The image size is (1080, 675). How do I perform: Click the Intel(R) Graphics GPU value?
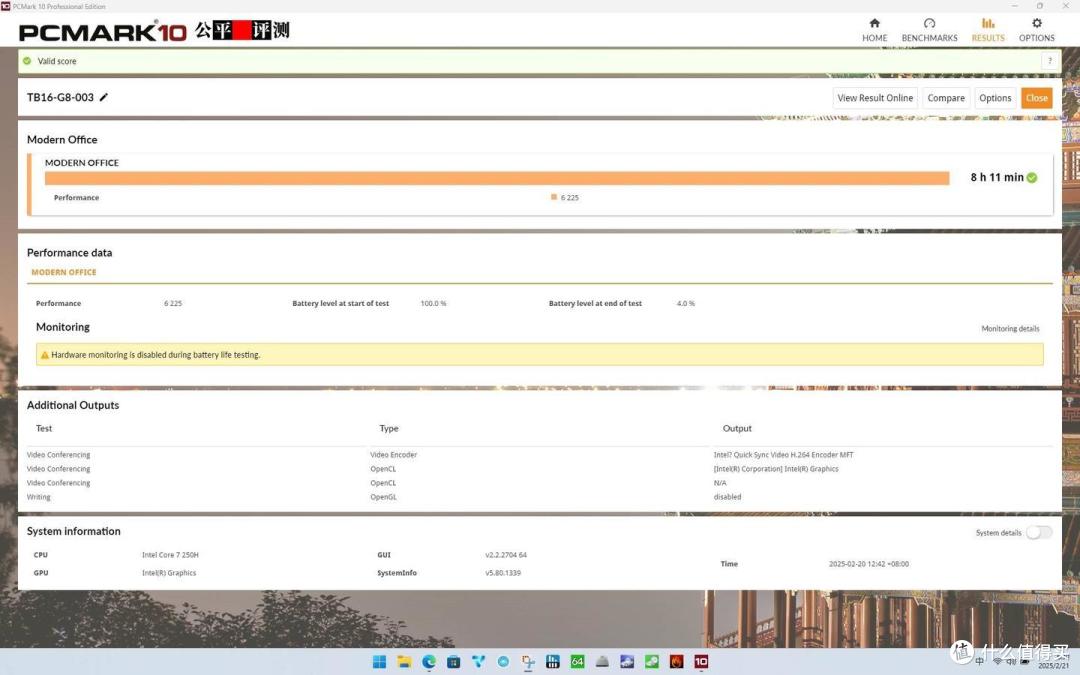(169, 572)
